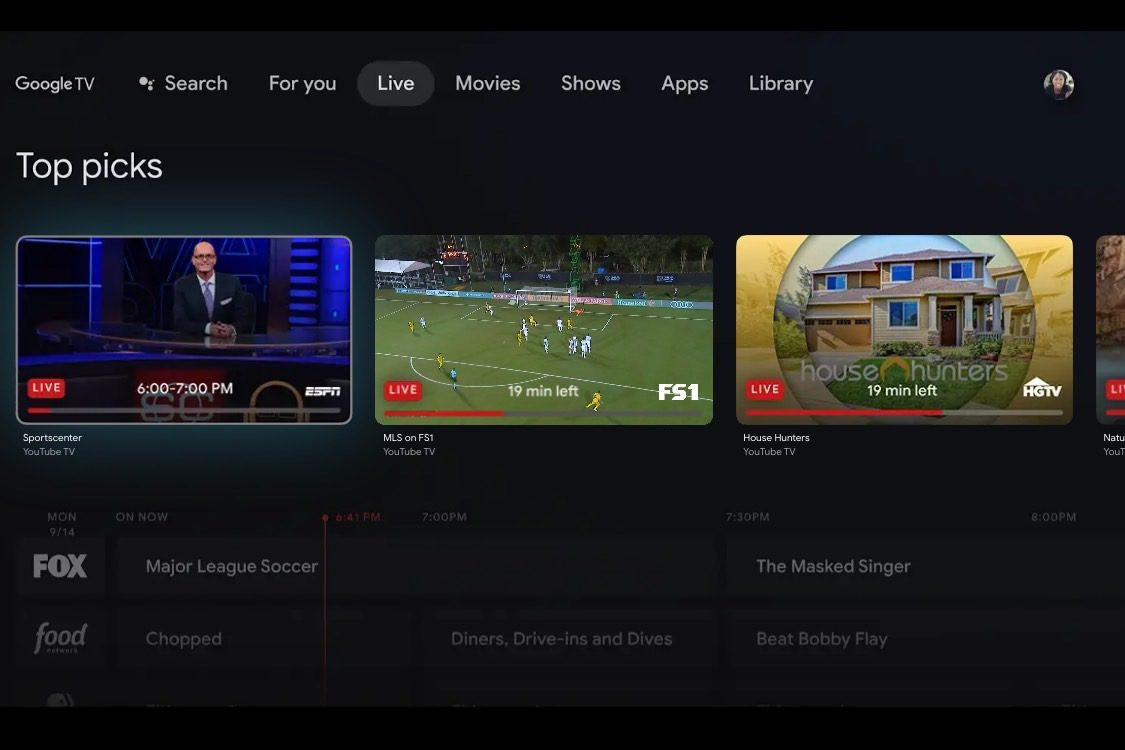Select the Live tab
Image resolution: width=1125 pixels, height=750 pixels.
395,83
